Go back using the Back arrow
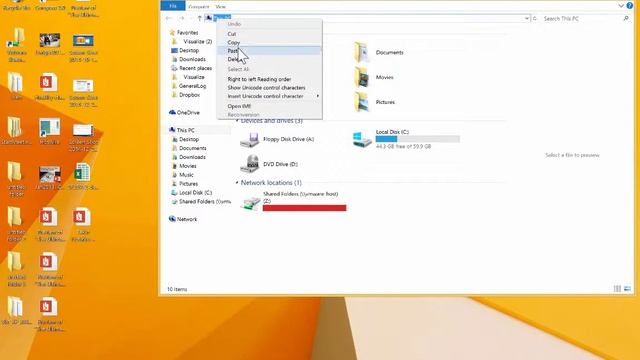 (169, 18)
